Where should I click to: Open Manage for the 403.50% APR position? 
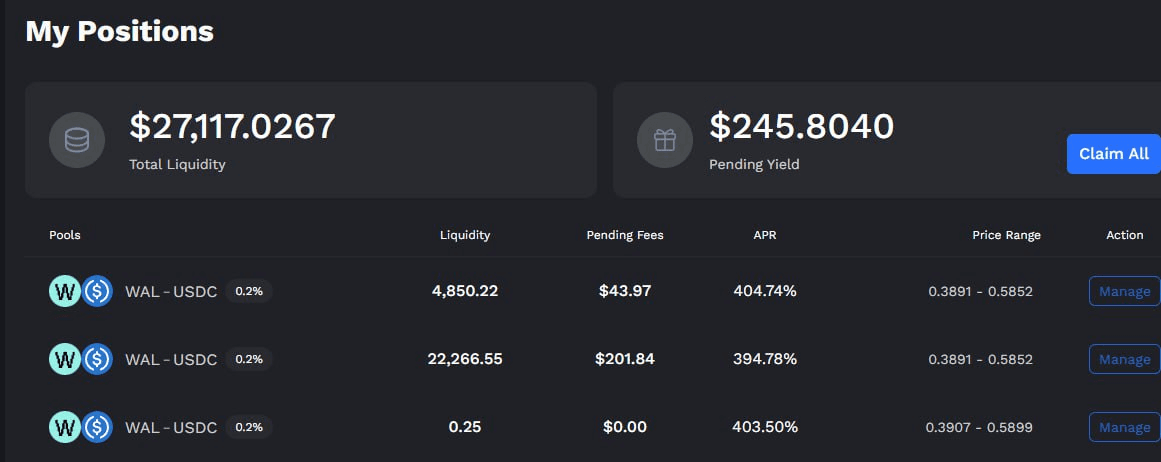[1124, 427]
